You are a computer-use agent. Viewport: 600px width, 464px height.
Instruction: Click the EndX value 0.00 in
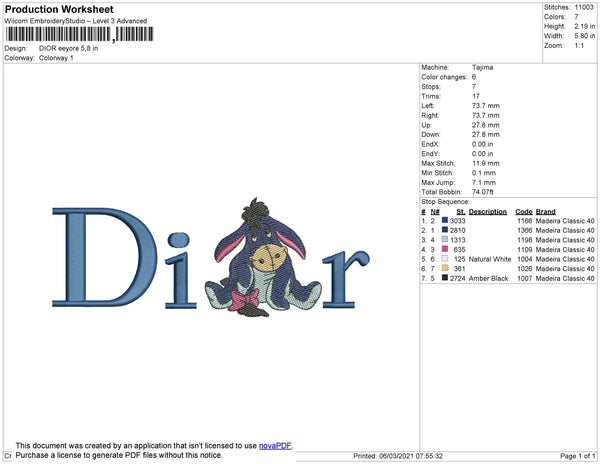483,144
